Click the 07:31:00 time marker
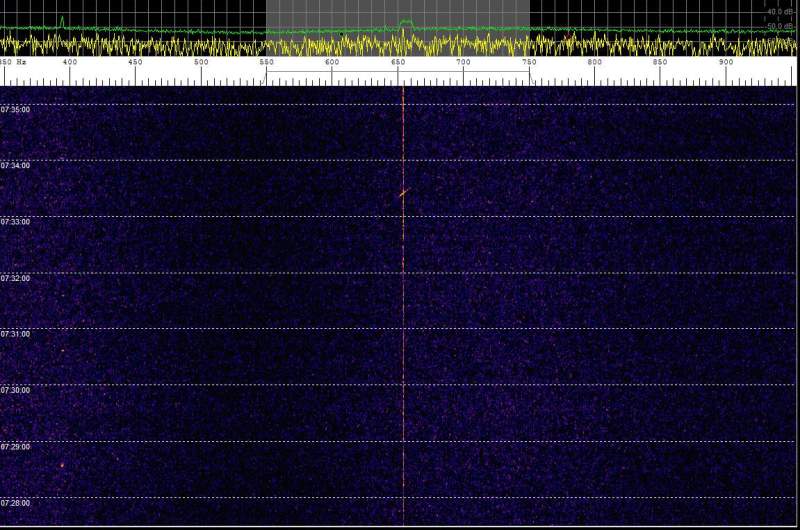This screenshot has width=800, height=530. click(x=16, y=334)
